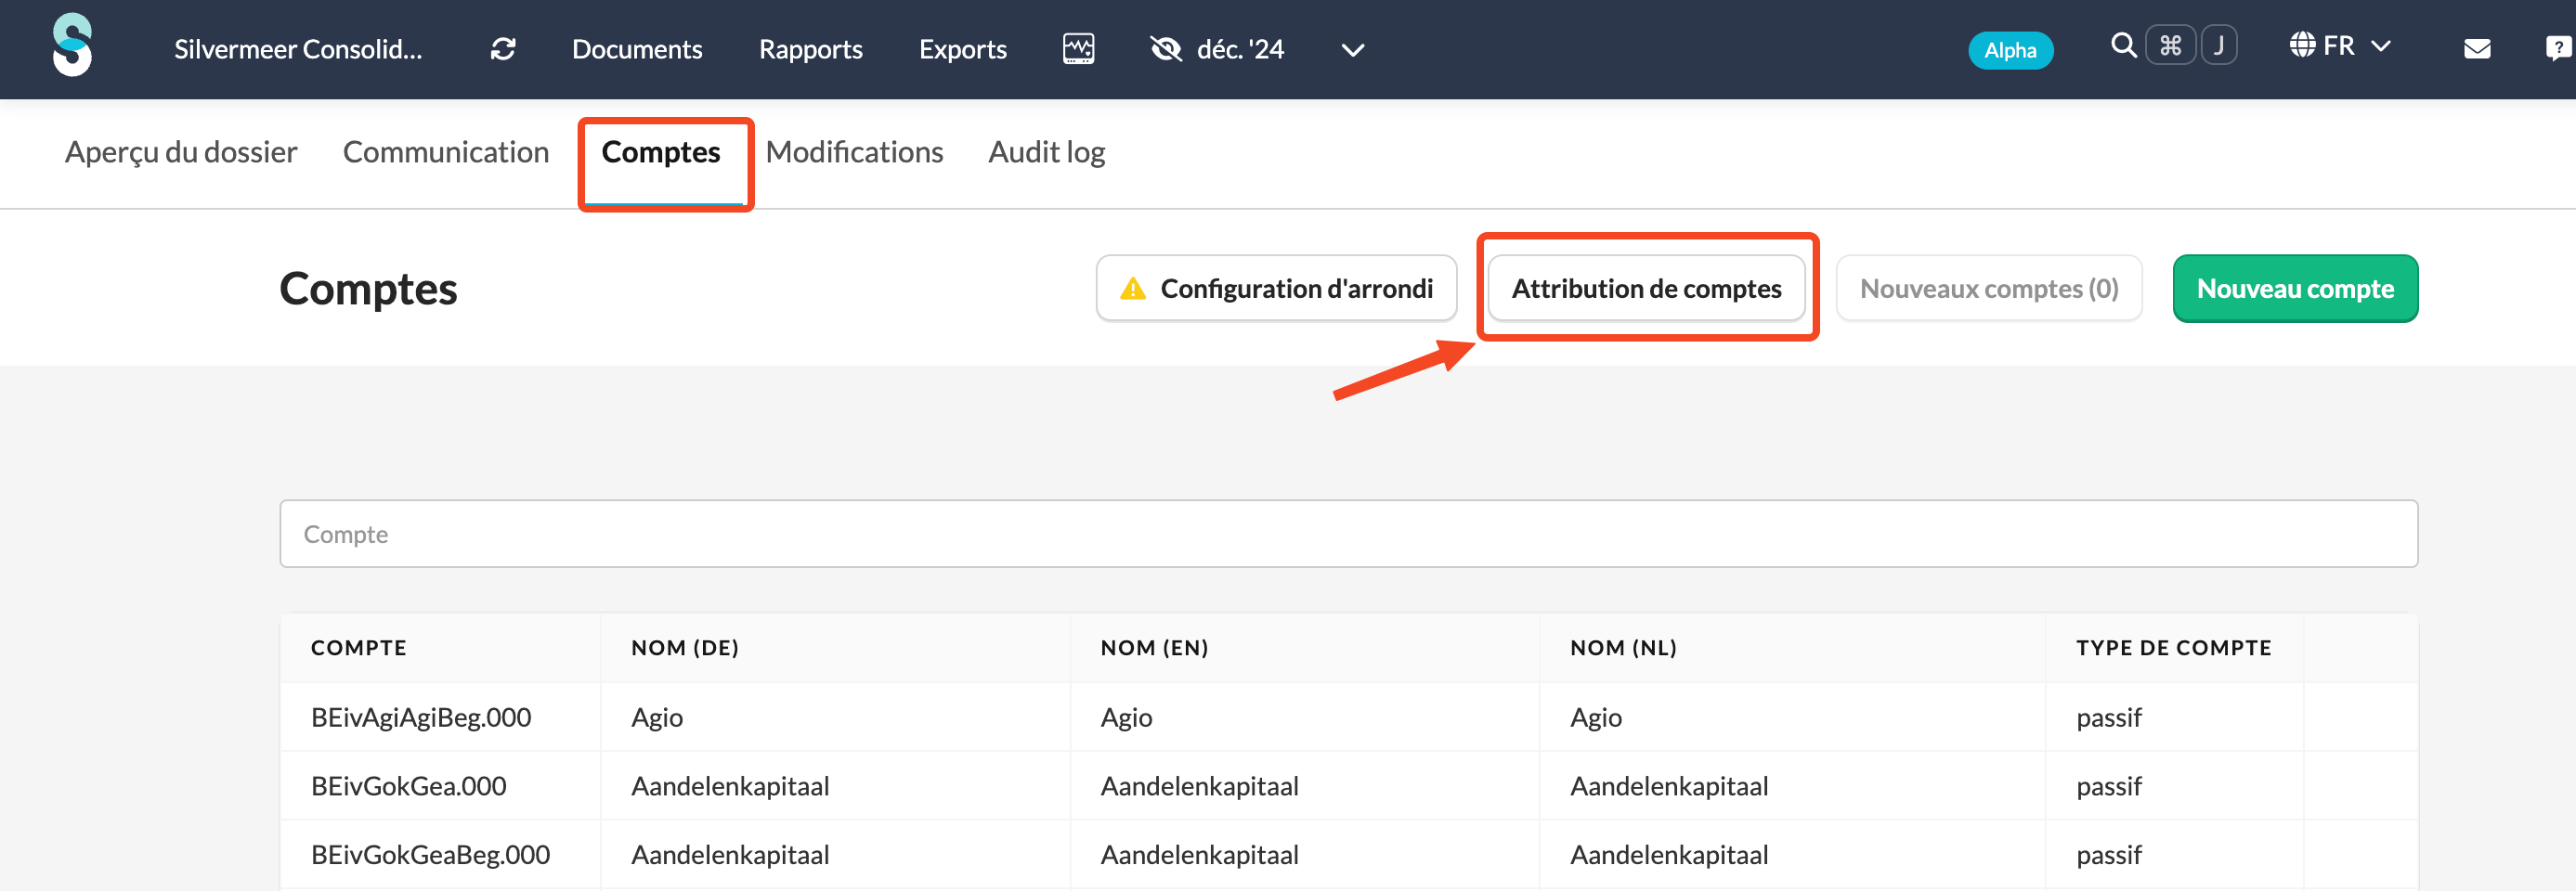
Task: Expand the FR language dropdown chevron
Action: pyautogui.click(x=2381, y=47)
